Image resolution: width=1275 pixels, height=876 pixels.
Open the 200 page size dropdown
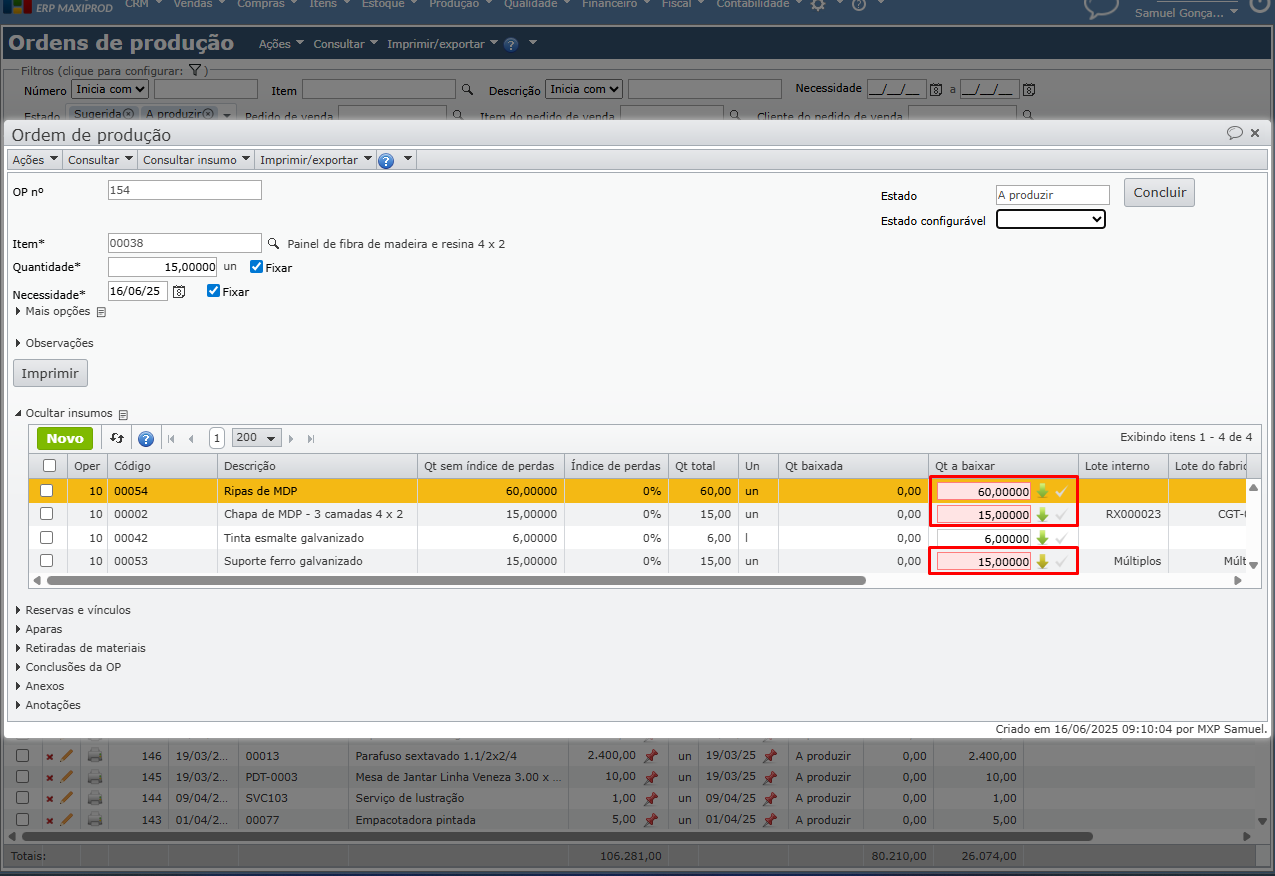[x=256, y=438]
